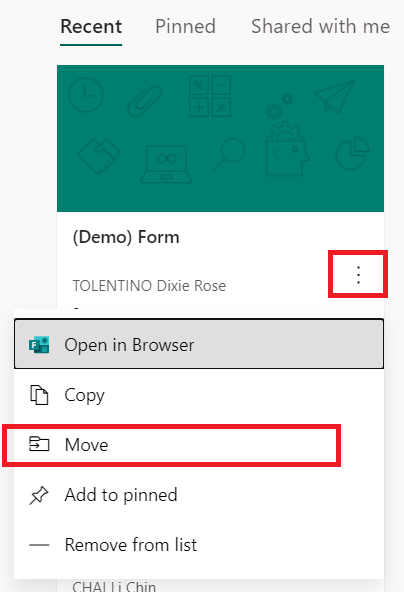Click the paper plane icon on the banner
Image resolution: width=404 pixels, height=592 pixels.
(x=335, y=96)
